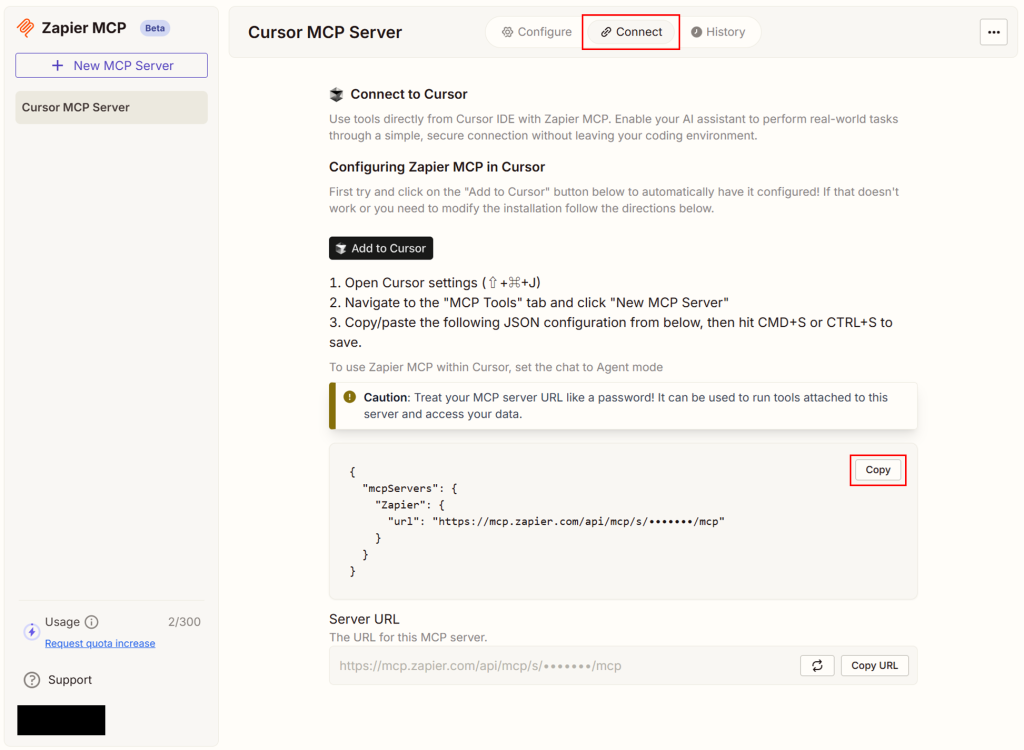Click the lightning bolt Usage icon
The height and width of the screenshot is (750, 1024).
point(31,632)
